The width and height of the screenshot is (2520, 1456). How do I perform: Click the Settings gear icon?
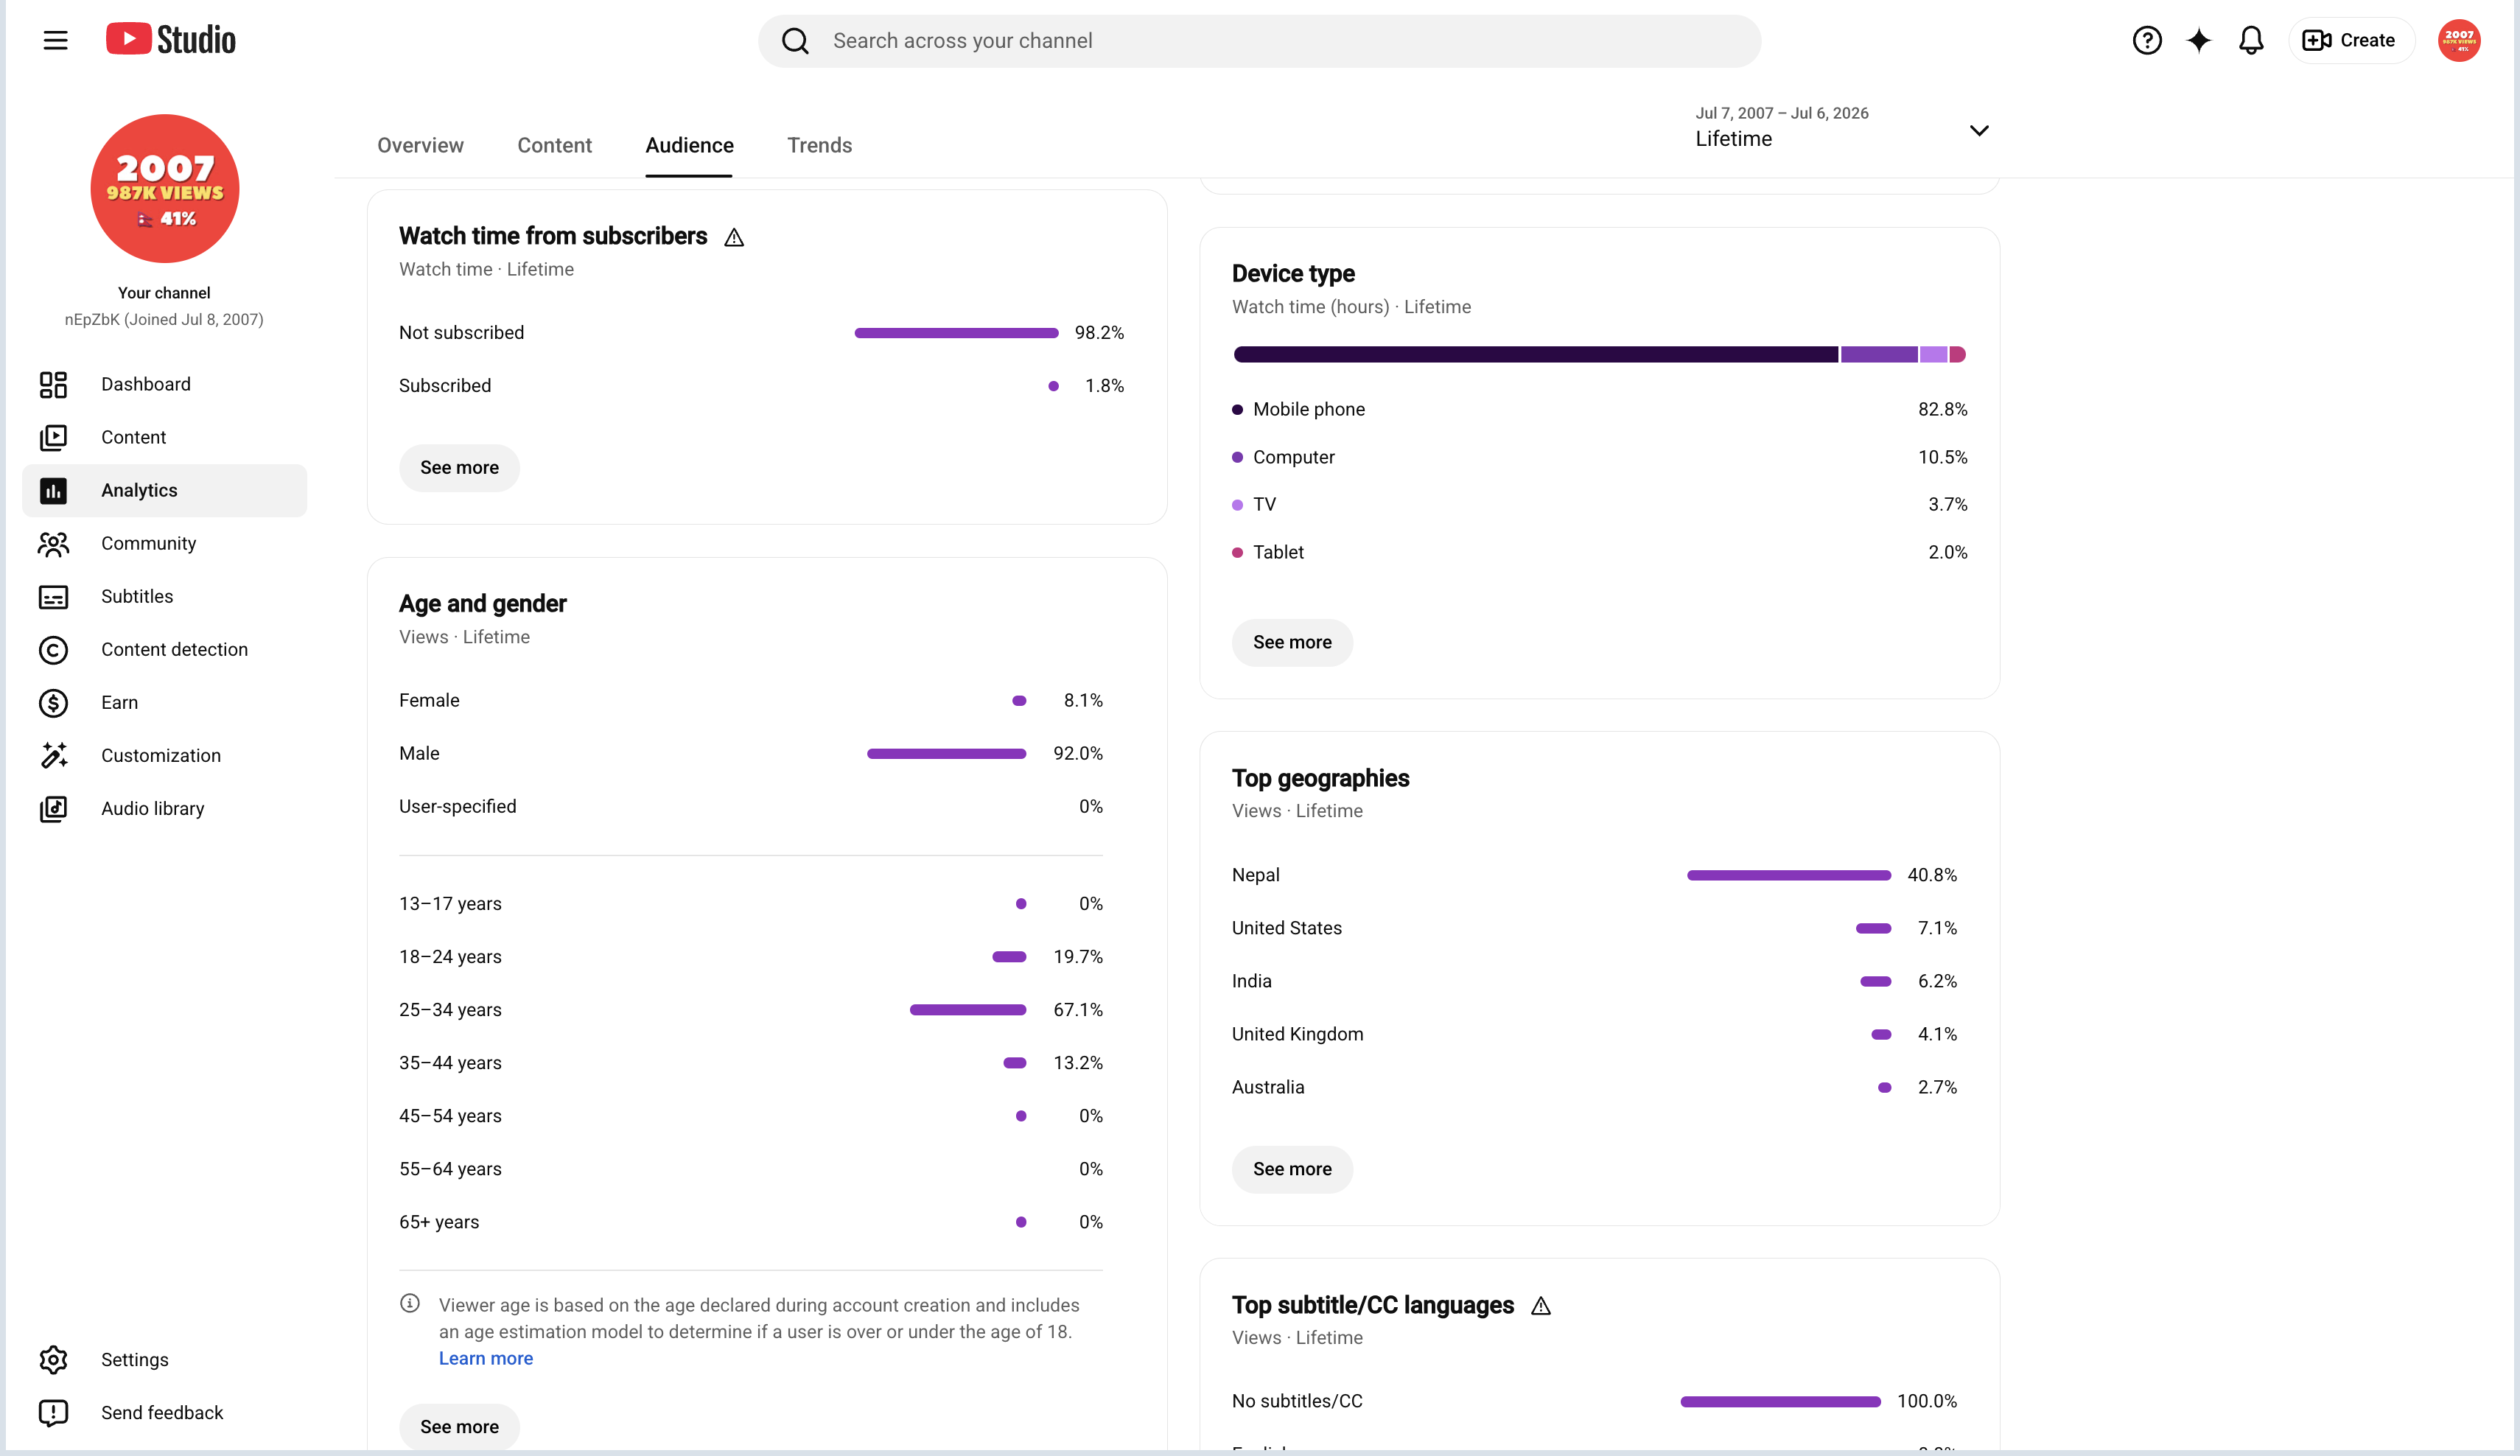pyautogui.click(x=53, y=1360)
